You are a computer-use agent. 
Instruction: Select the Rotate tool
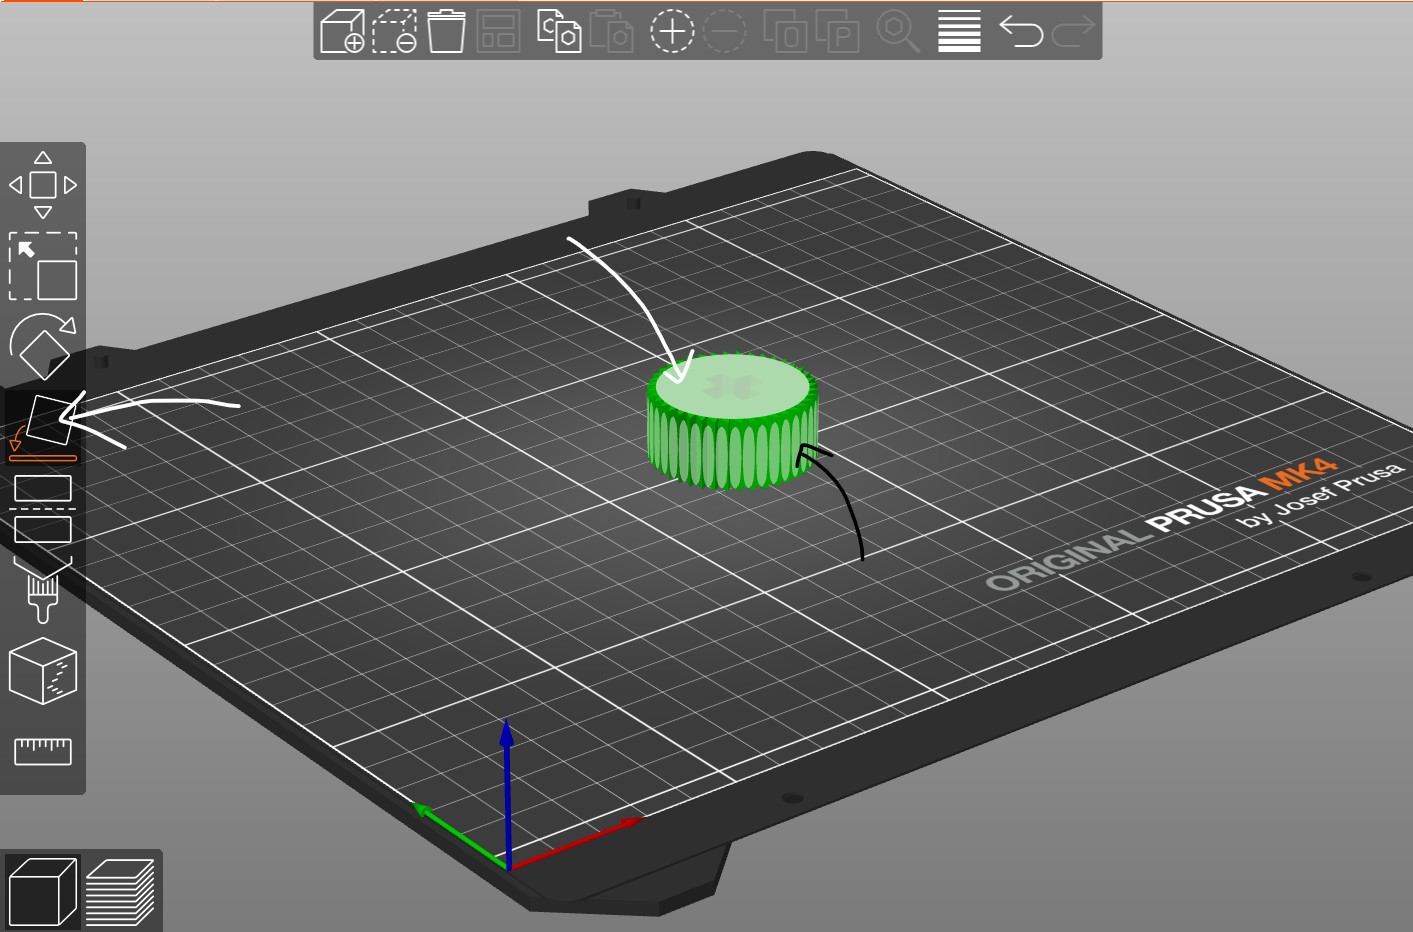pyautogui.click(x=43, y=346)
